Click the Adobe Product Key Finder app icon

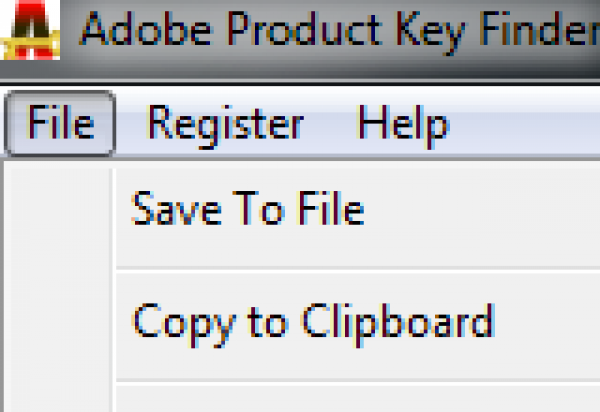click(28, 31)
